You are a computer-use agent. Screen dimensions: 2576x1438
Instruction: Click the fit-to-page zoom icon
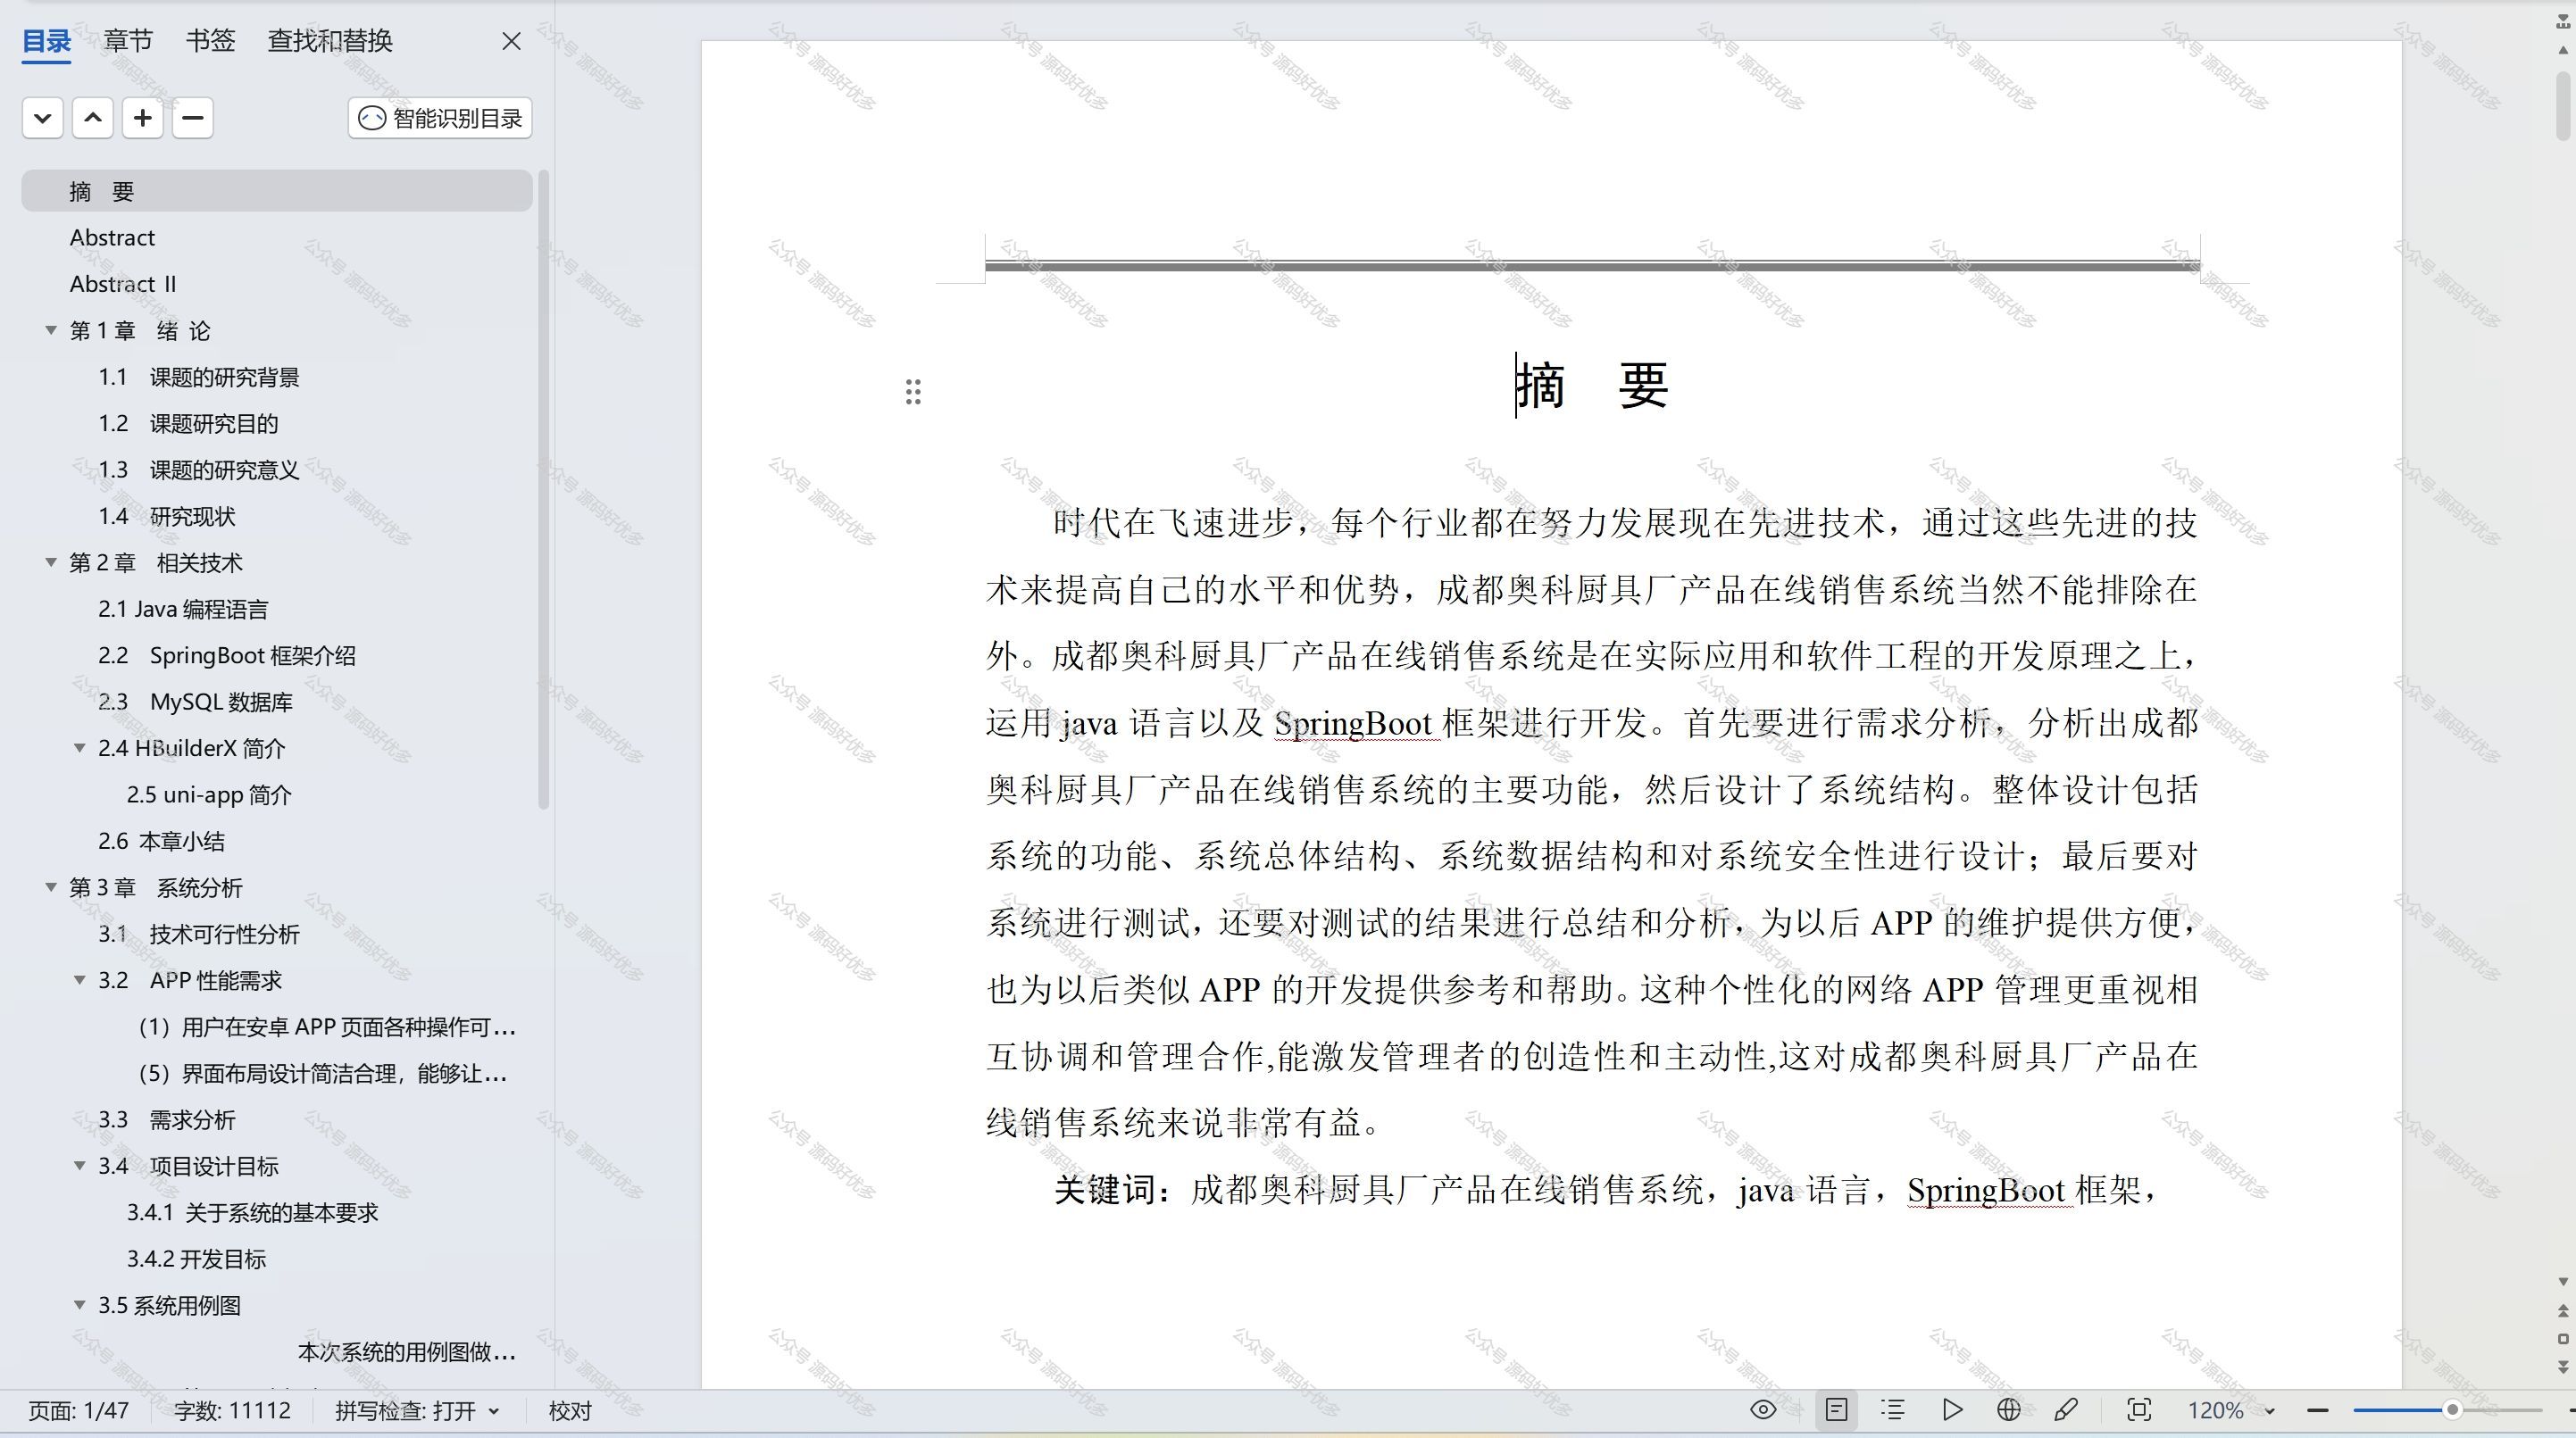(x=2139, y=1410)
